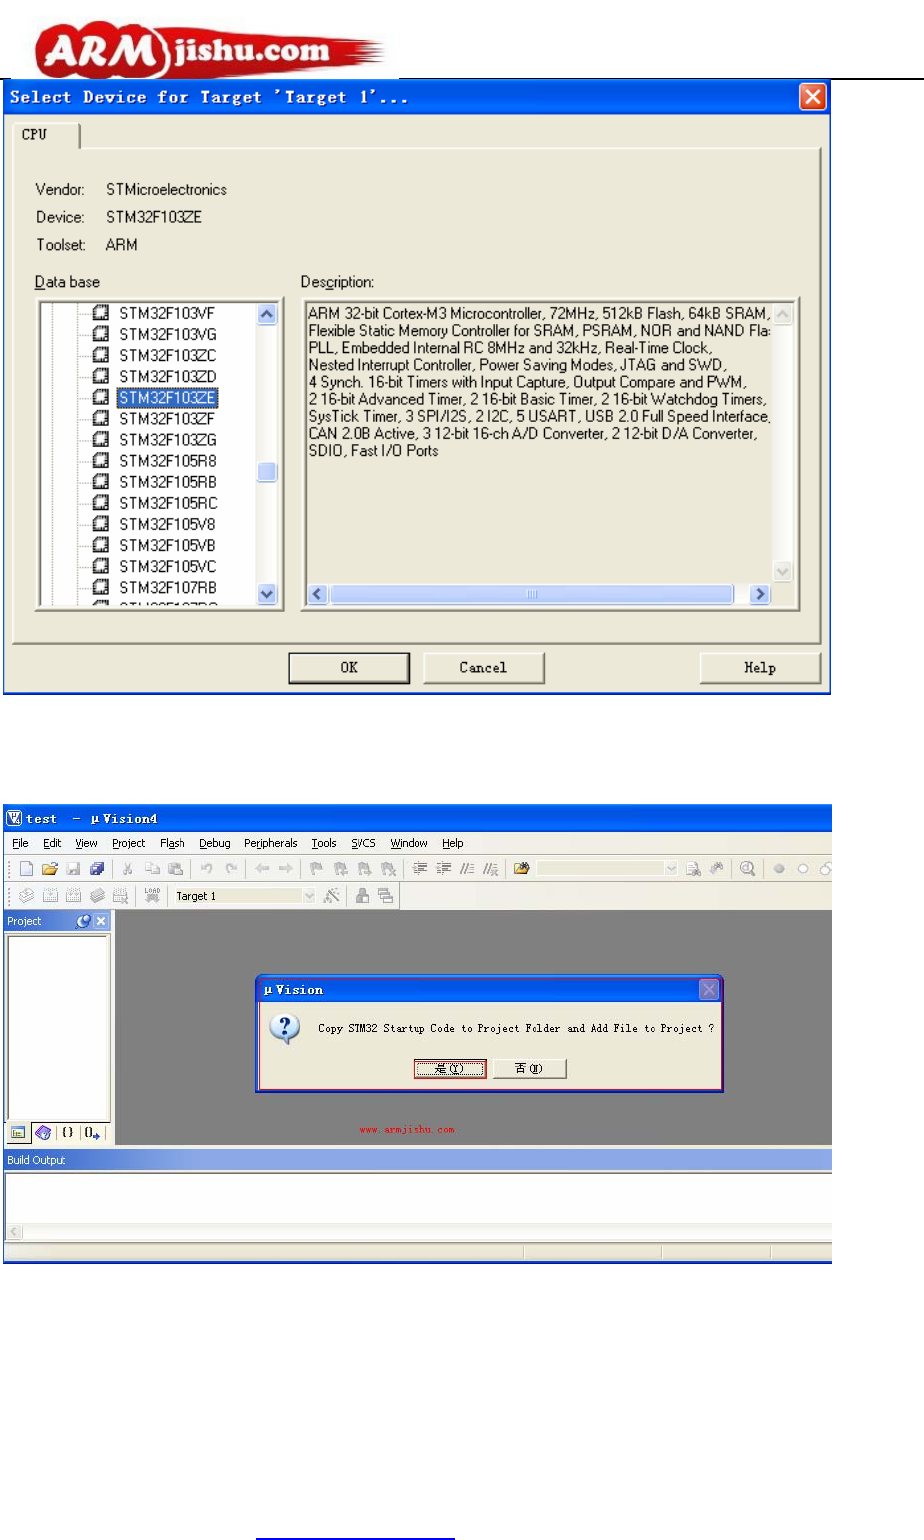Open the Debug menu

point(214,843)
